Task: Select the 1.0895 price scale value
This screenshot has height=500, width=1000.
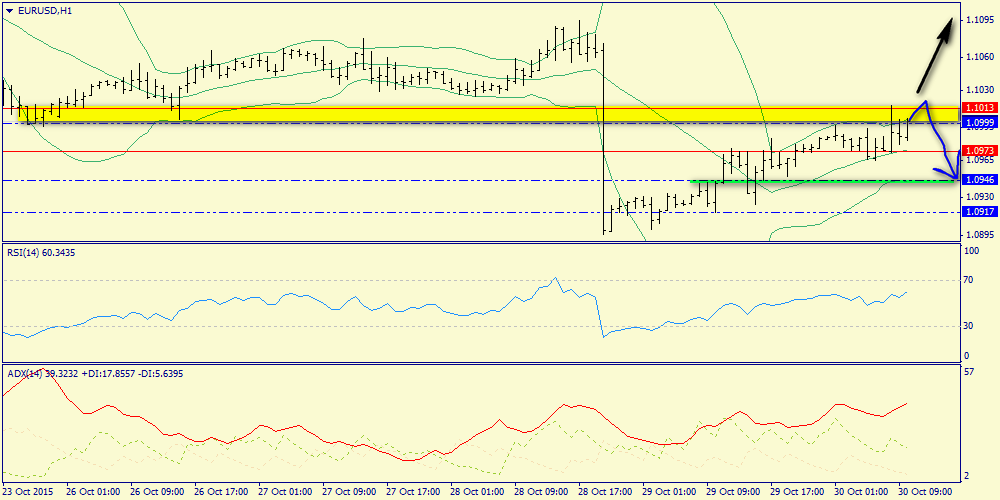Action: point(980,235)
